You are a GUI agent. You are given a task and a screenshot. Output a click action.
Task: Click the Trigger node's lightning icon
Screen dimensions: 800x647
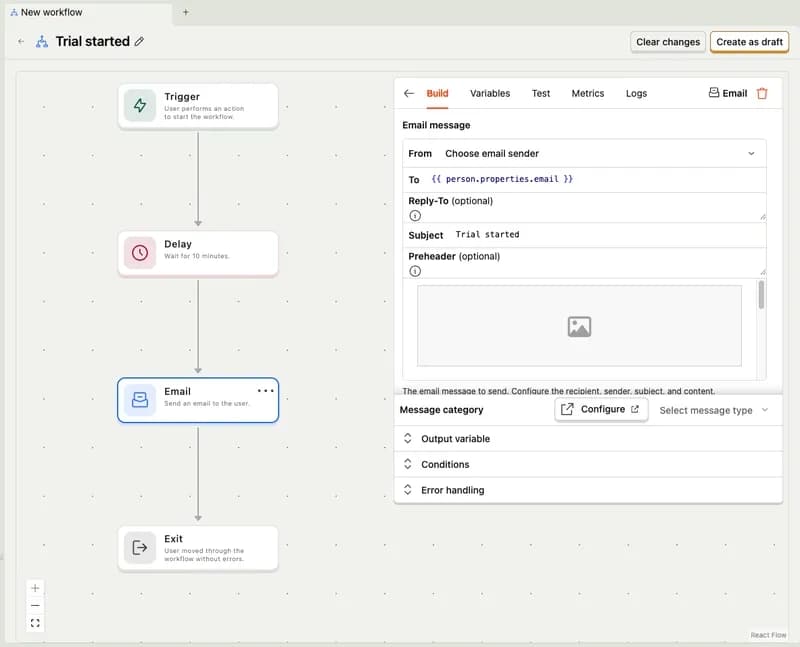(140, 105)
